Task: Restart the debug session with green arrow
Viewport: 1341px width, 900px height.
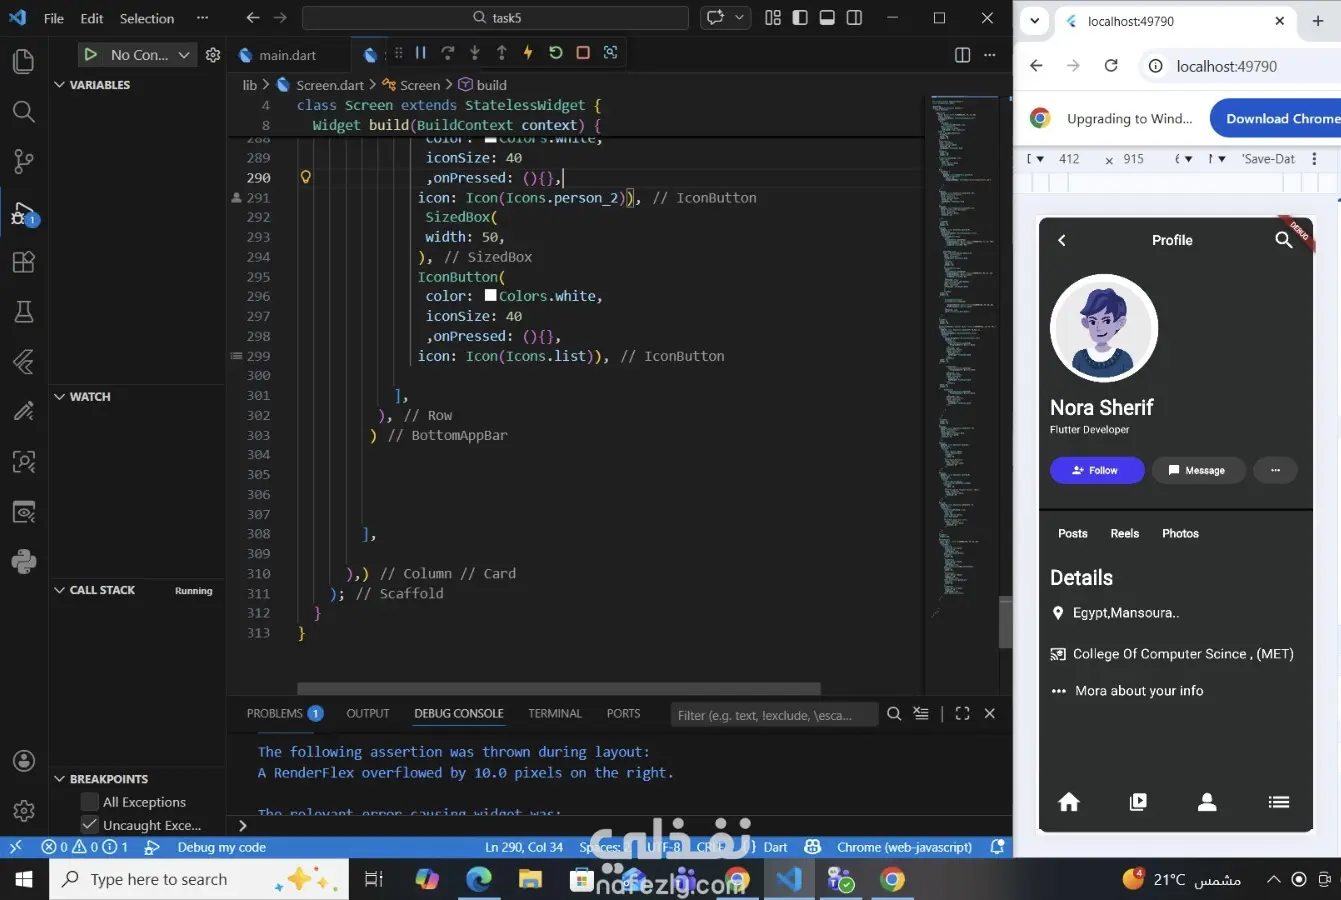Action: click(556, 53)
